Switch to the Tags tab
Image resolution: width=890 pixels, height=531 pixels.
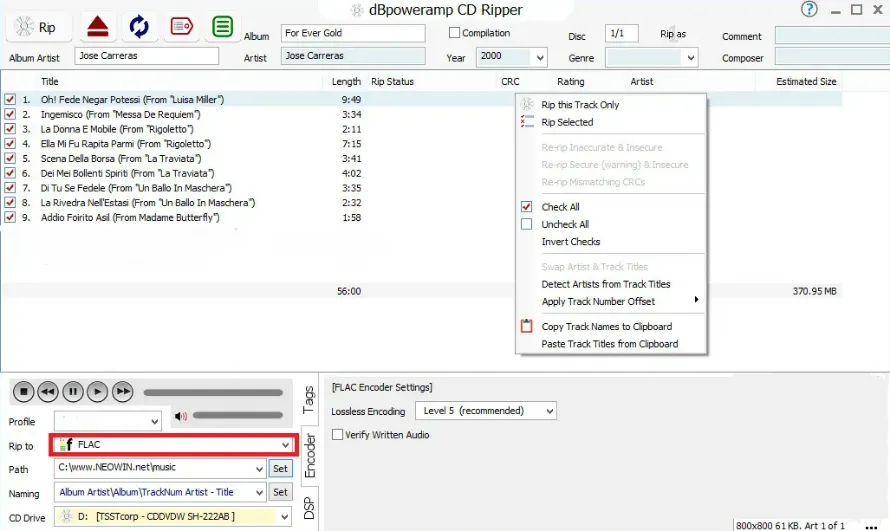pyautogui.click(x=309, y=399)
